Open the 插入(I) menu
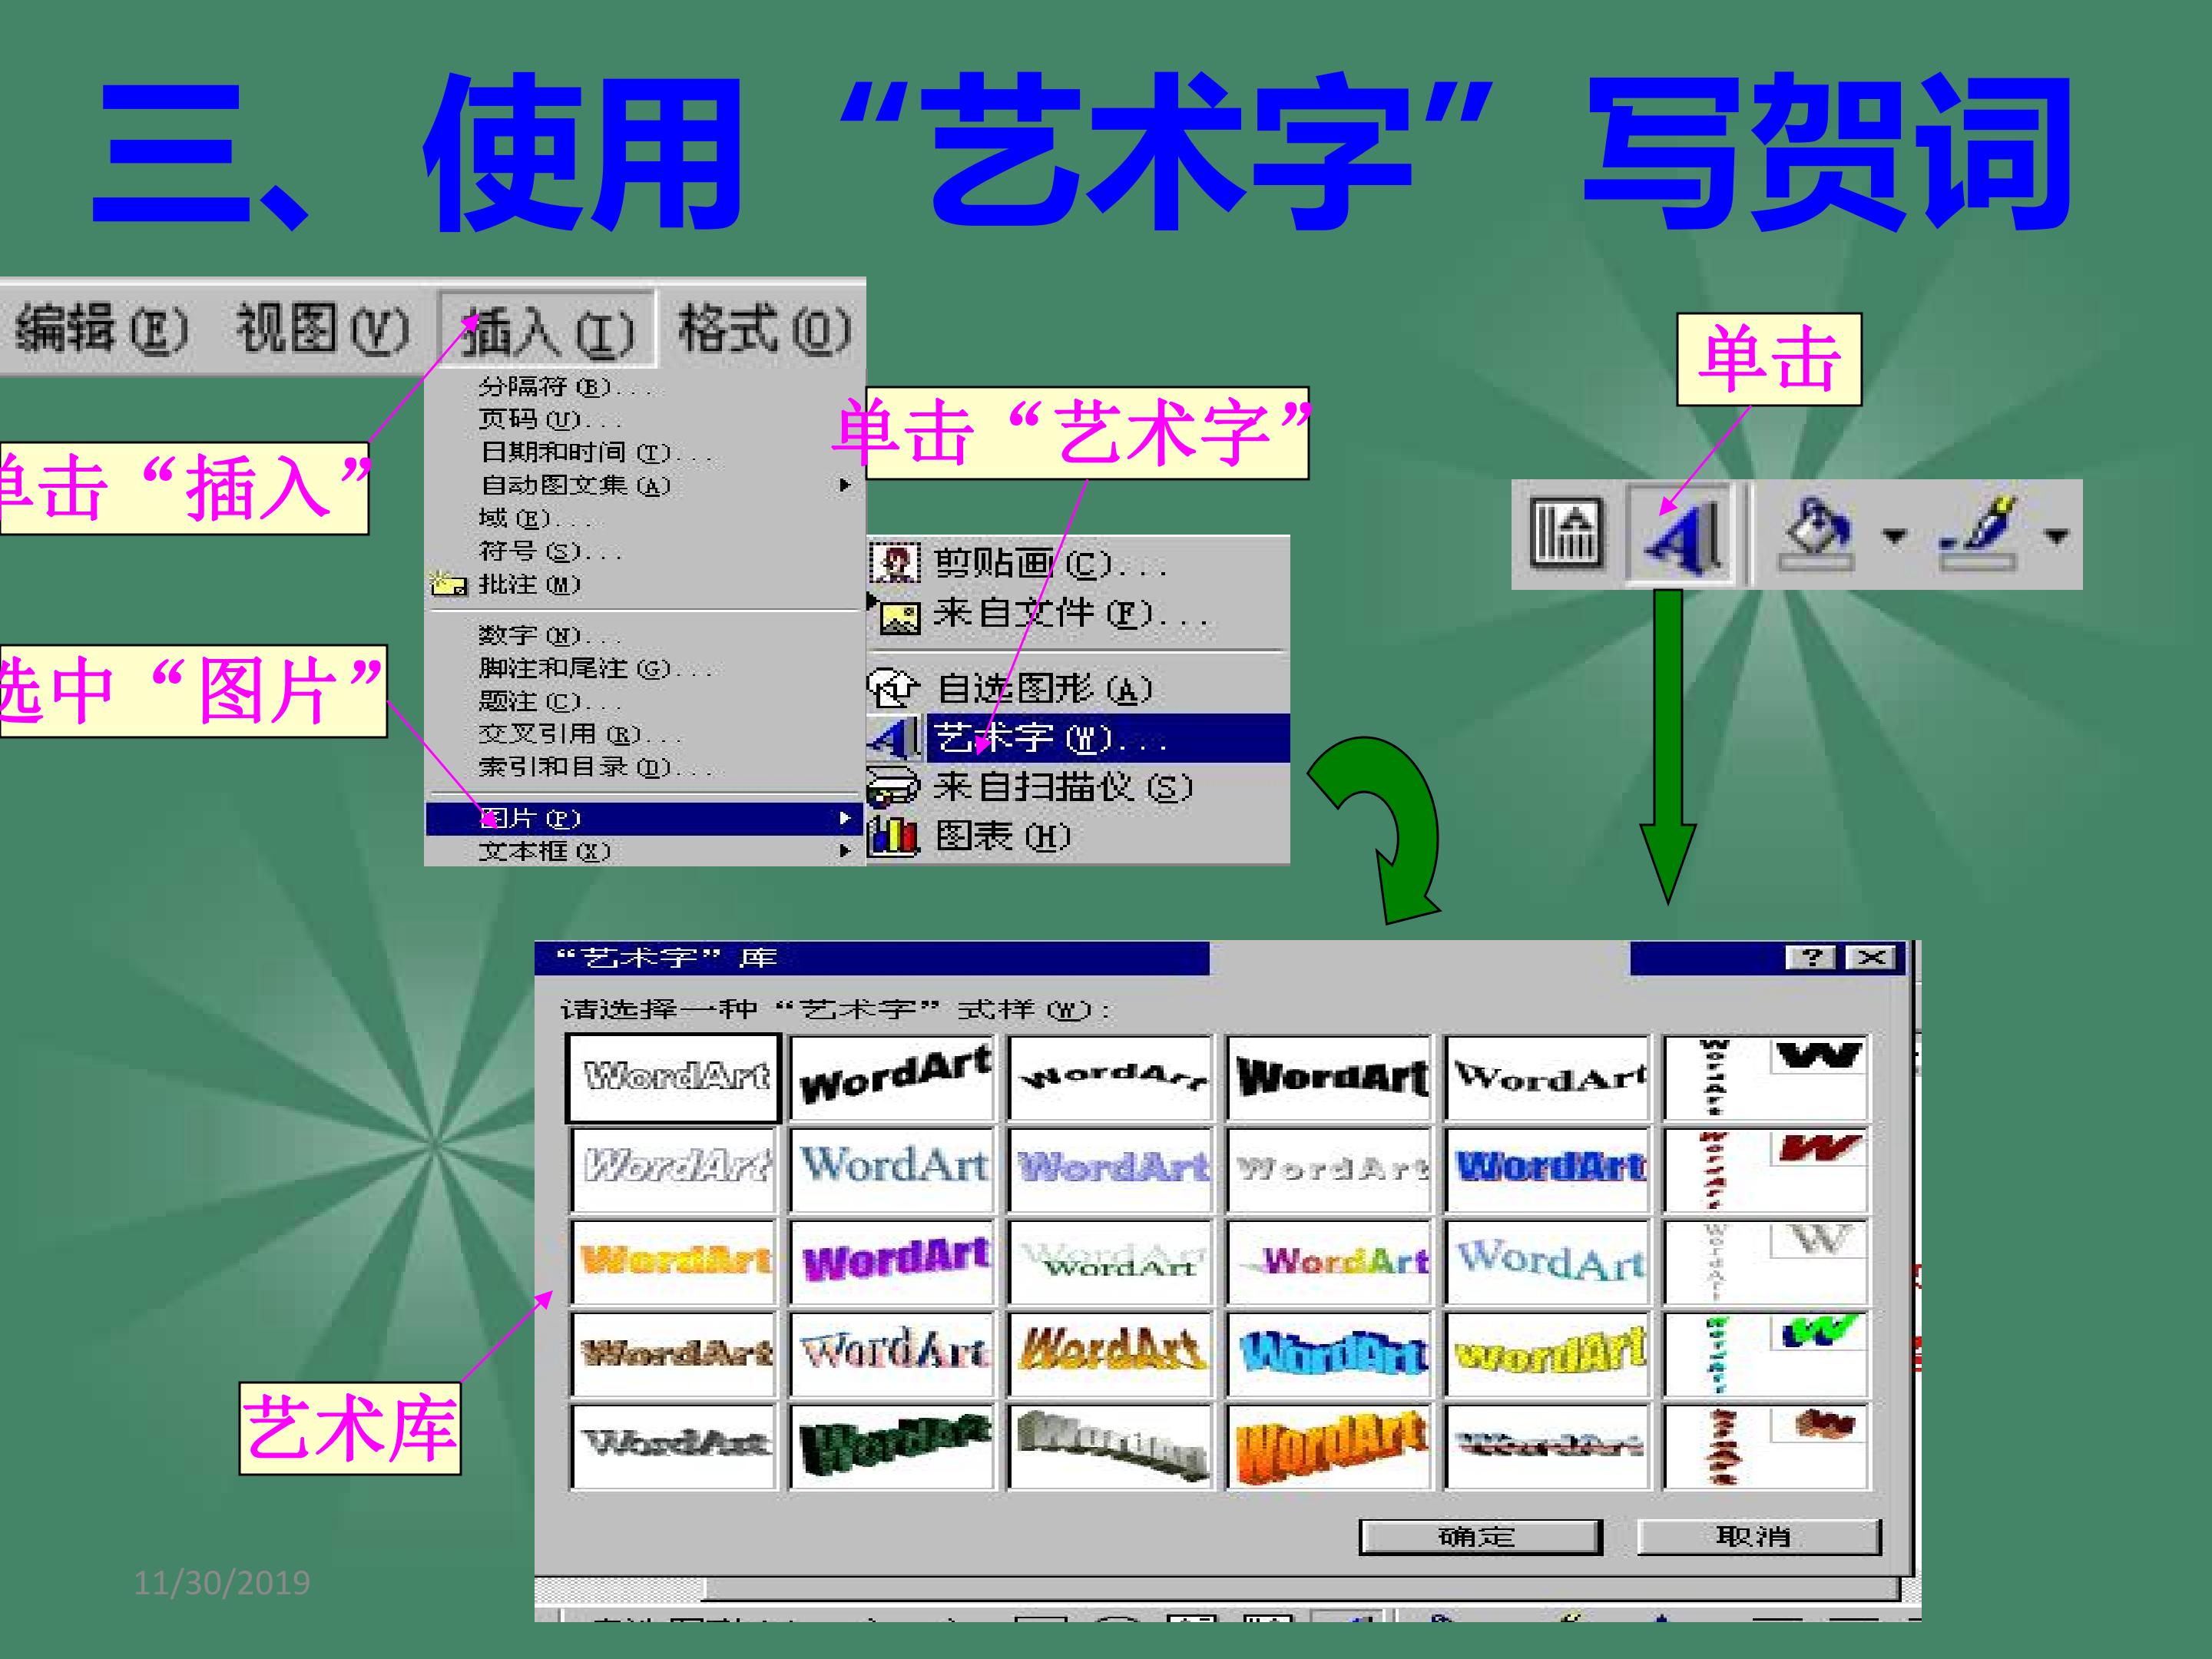Screen dimensions: 2212x1659 click(x=547, y=329)
